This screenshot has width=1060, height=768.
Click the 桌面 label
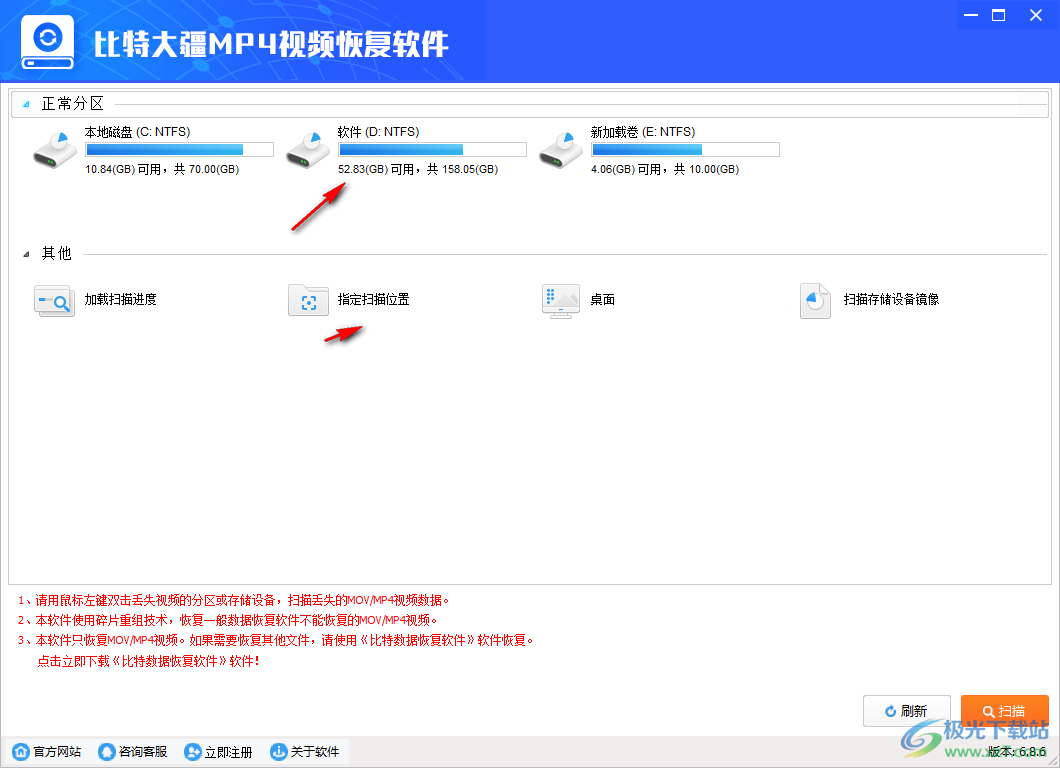[602, 299]
